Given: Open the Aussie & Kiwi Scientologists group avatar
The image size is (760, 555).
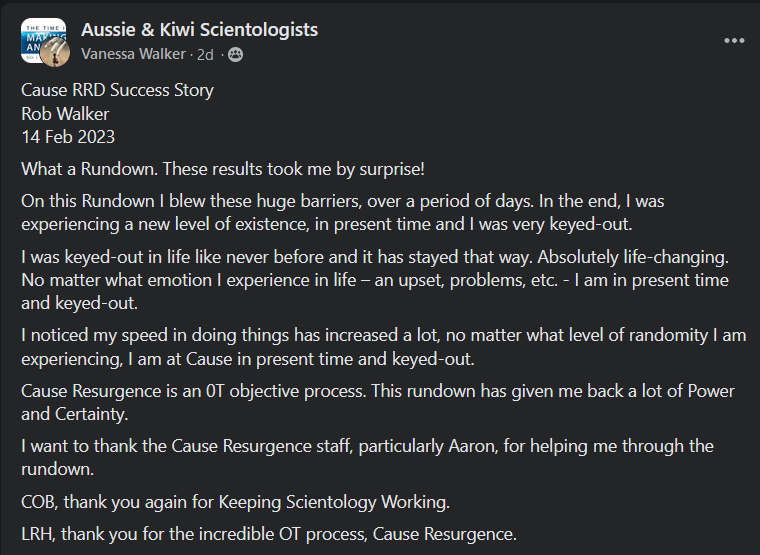Looking at the screenshot, I should tap(43, 40).
